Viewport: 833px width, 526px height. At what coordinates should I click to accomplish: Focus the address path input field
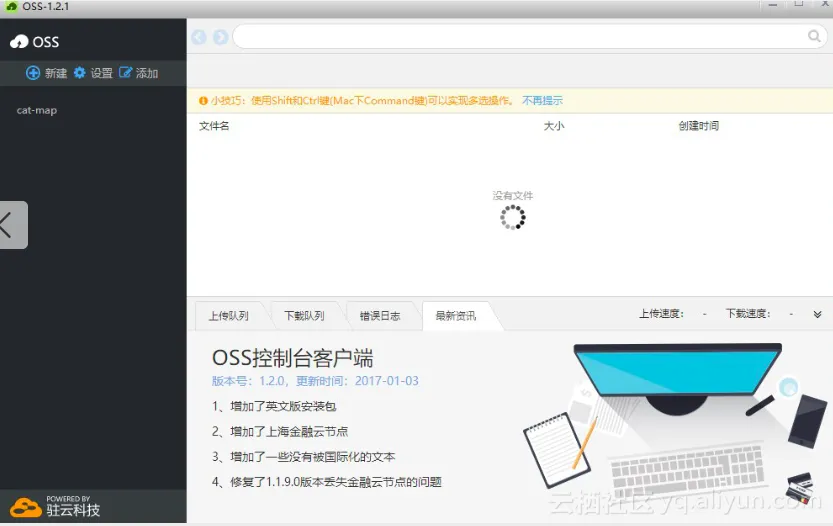coord(520,36)
